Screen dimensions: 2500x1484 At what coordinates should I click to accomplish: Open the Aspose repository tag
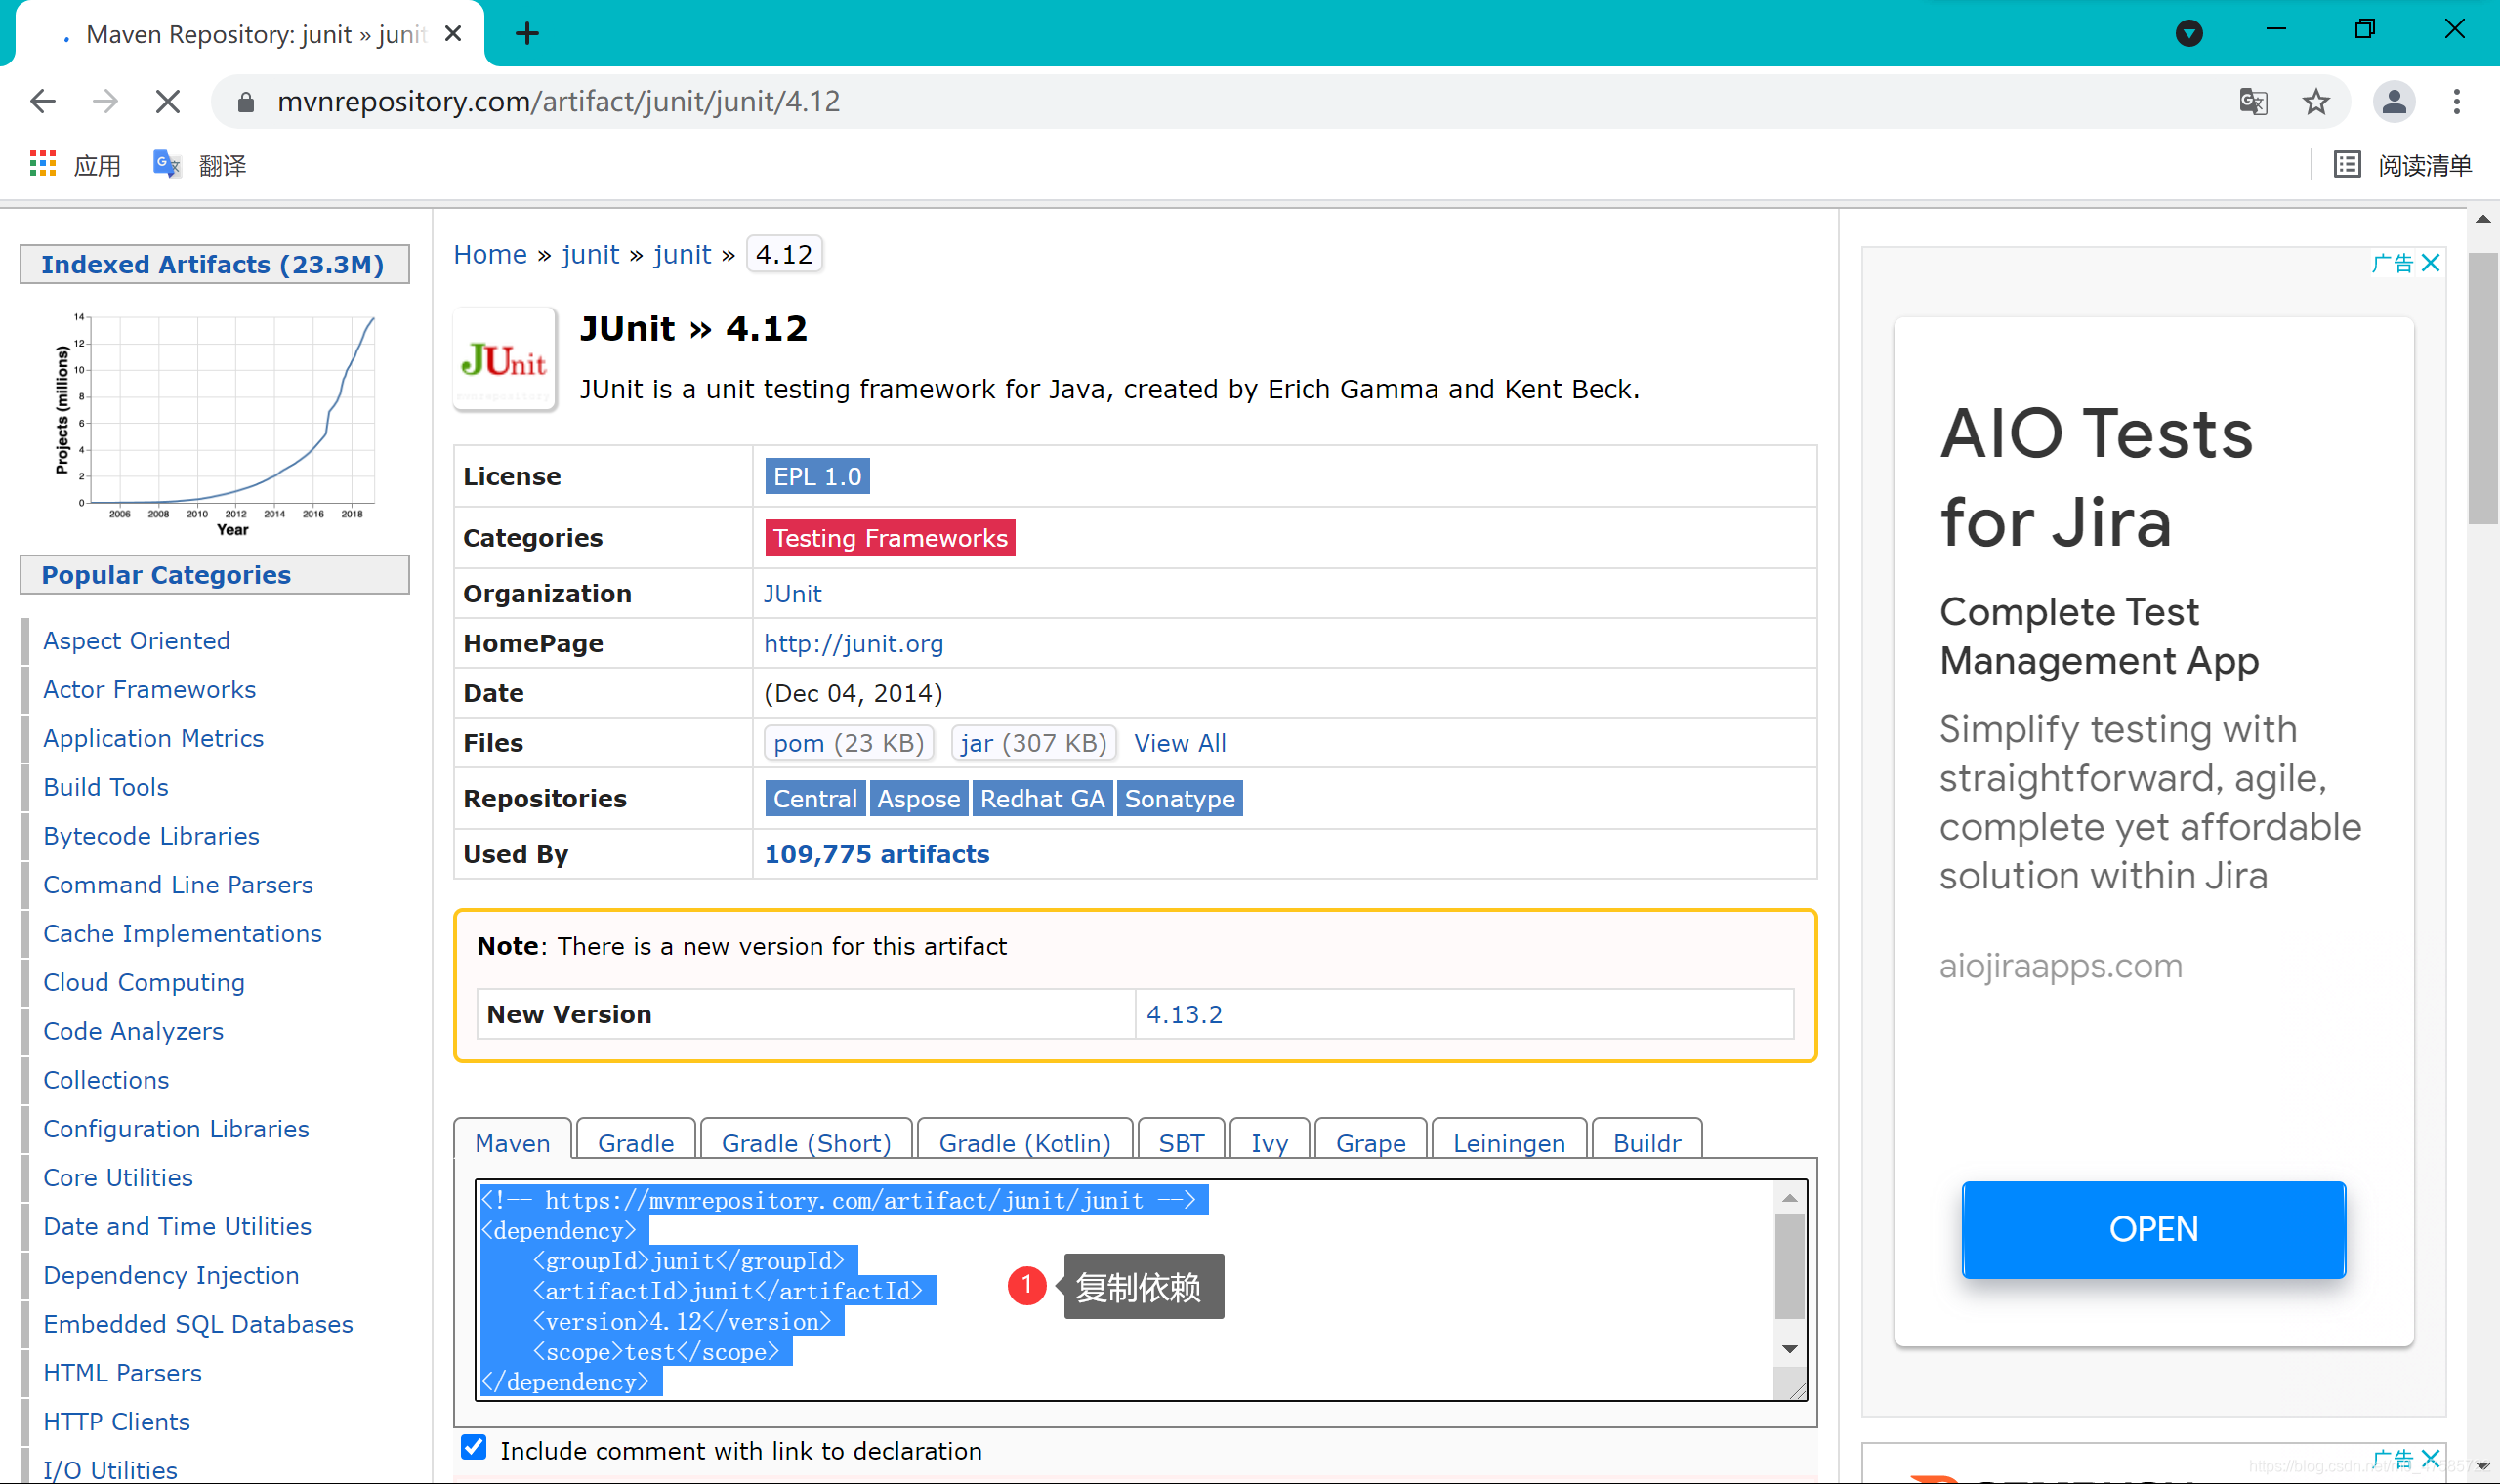pos(919,798)
